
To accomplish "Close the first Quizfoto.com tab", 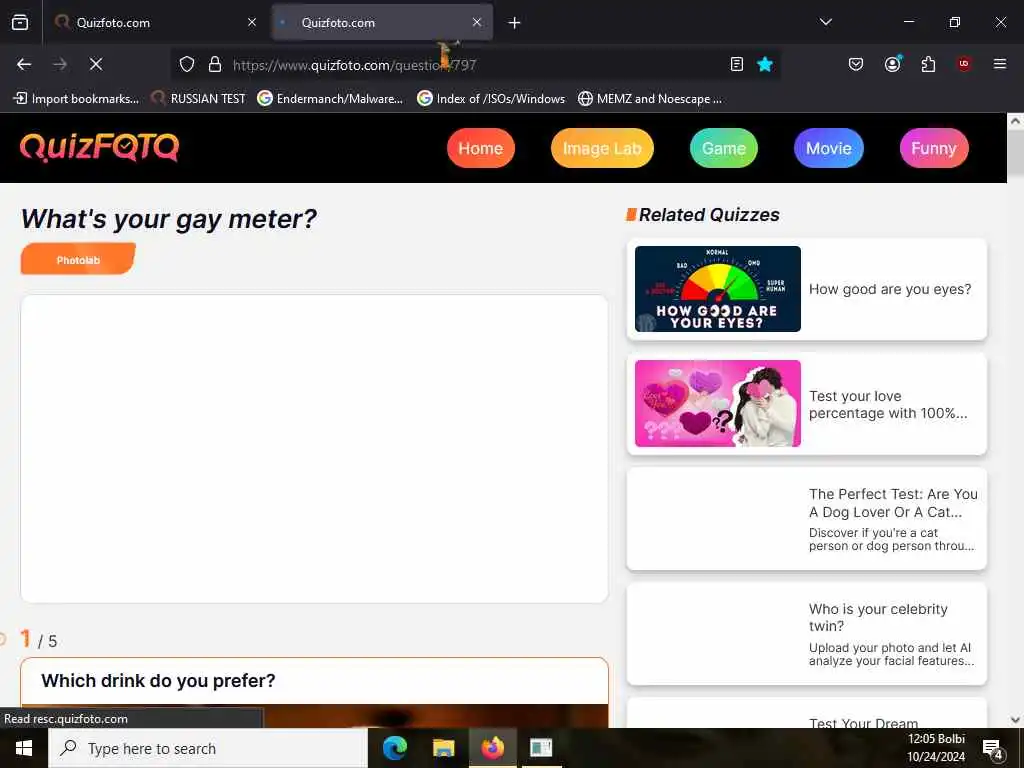I will tap(252, 22).
